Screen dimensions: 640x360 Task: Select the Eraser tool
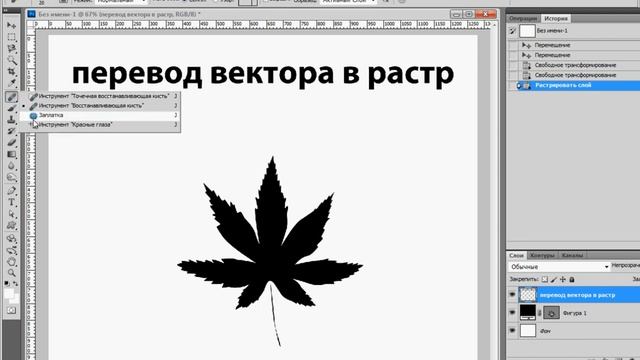coord(11,142)
